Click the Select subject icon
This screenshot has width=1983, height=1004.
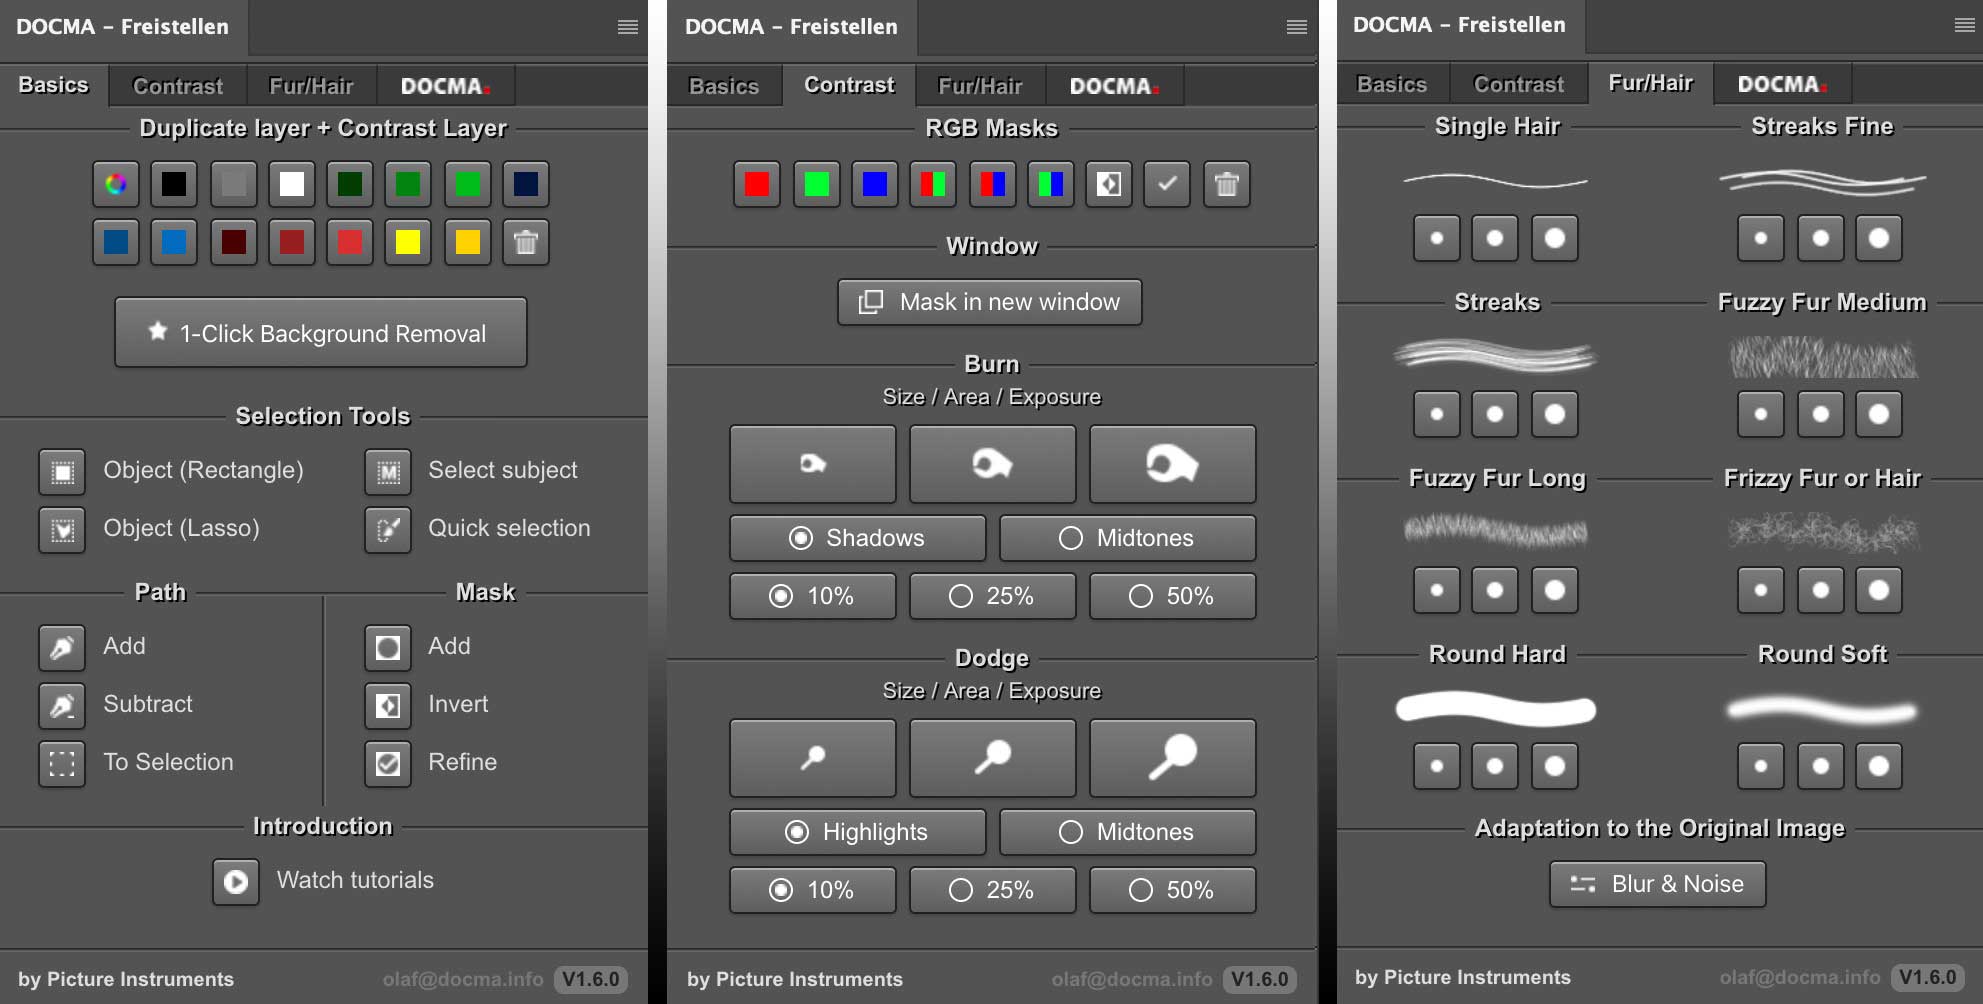click(388, 471)
